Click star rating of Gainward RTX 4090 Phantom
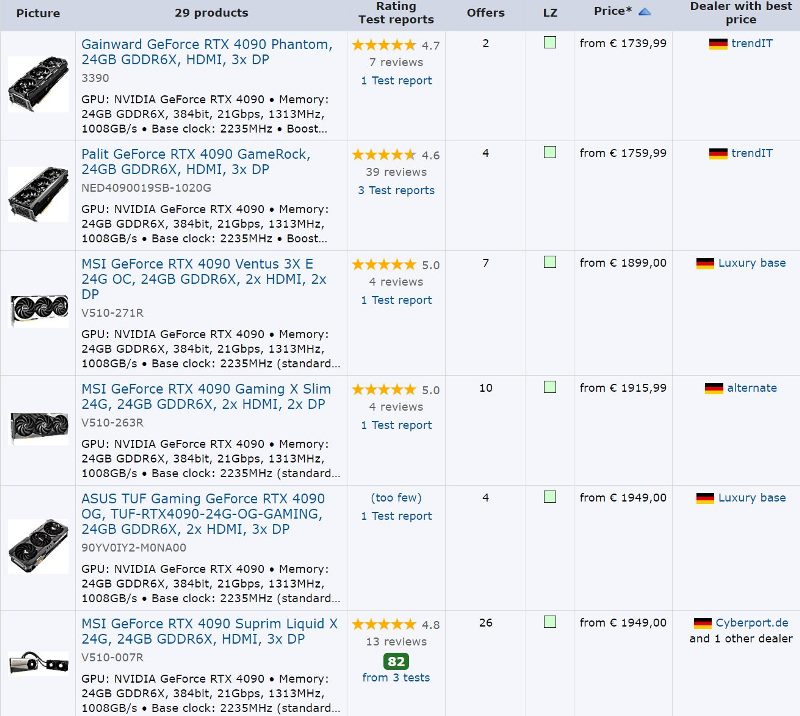The width and height of the screenshot is (800, 716). click(x=383, y=45)
